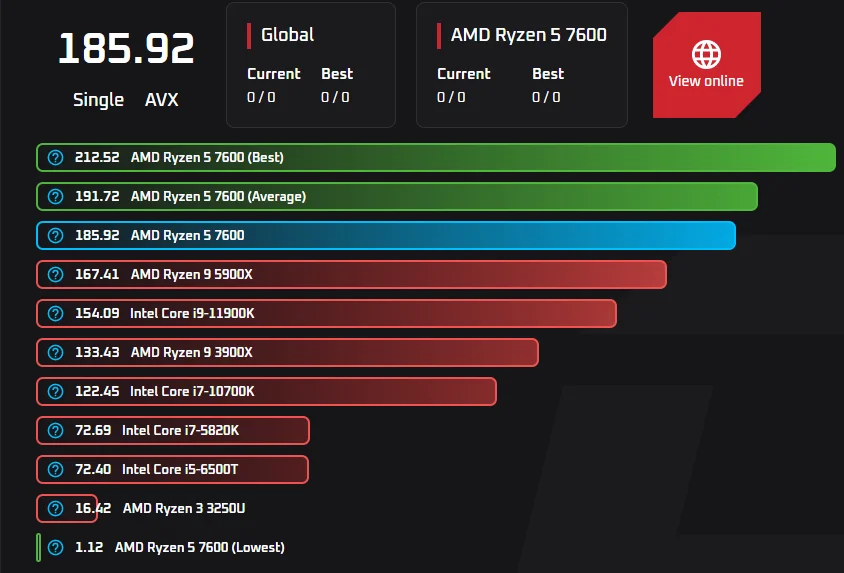Click help icon beside 185.92 AMD Ryzen 5 7600
Screen dimensions: 844x573
click(55, 236)
